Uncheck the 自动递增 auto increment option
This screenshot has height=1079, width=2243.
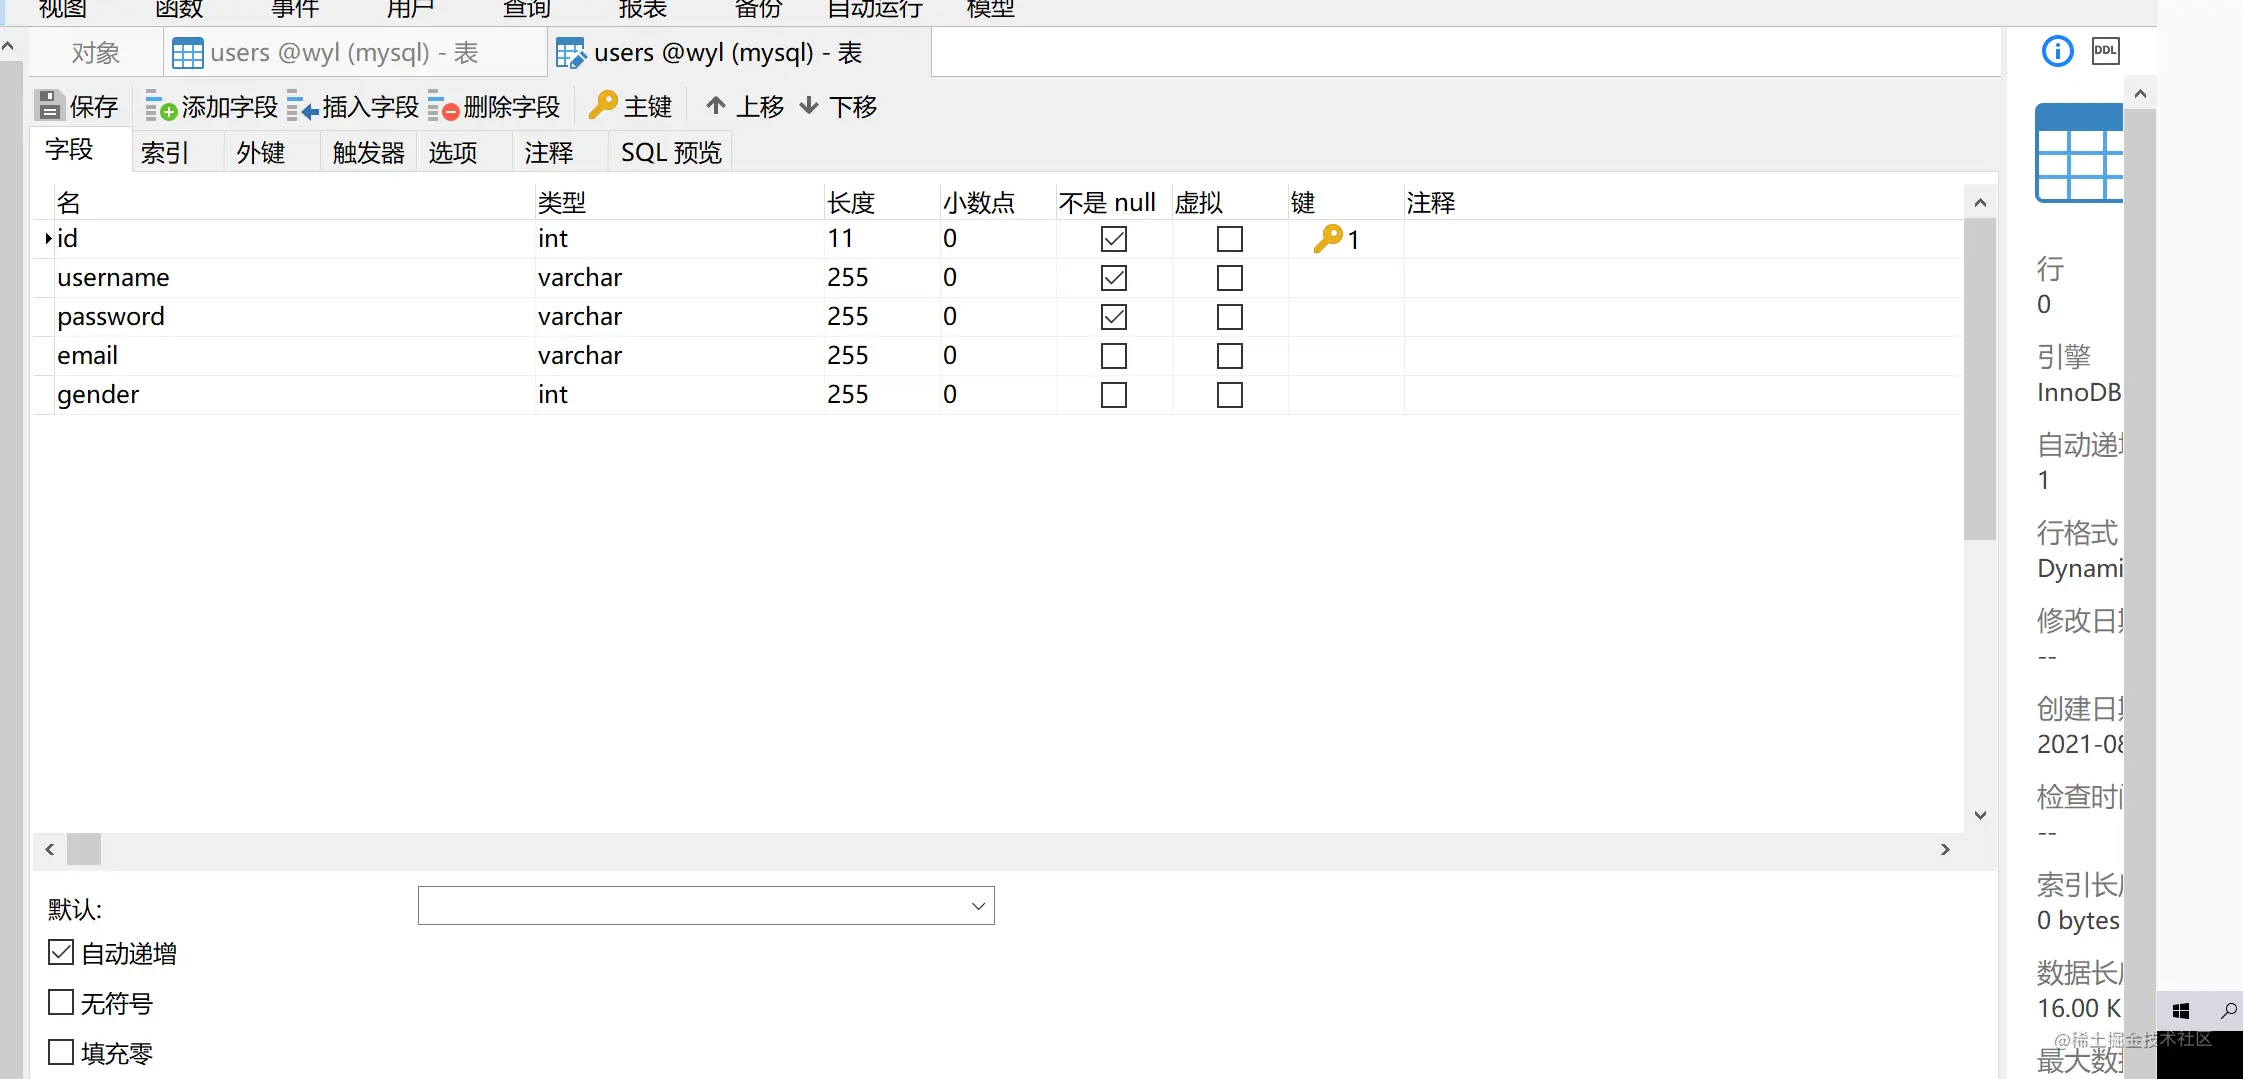click(61, 952)
